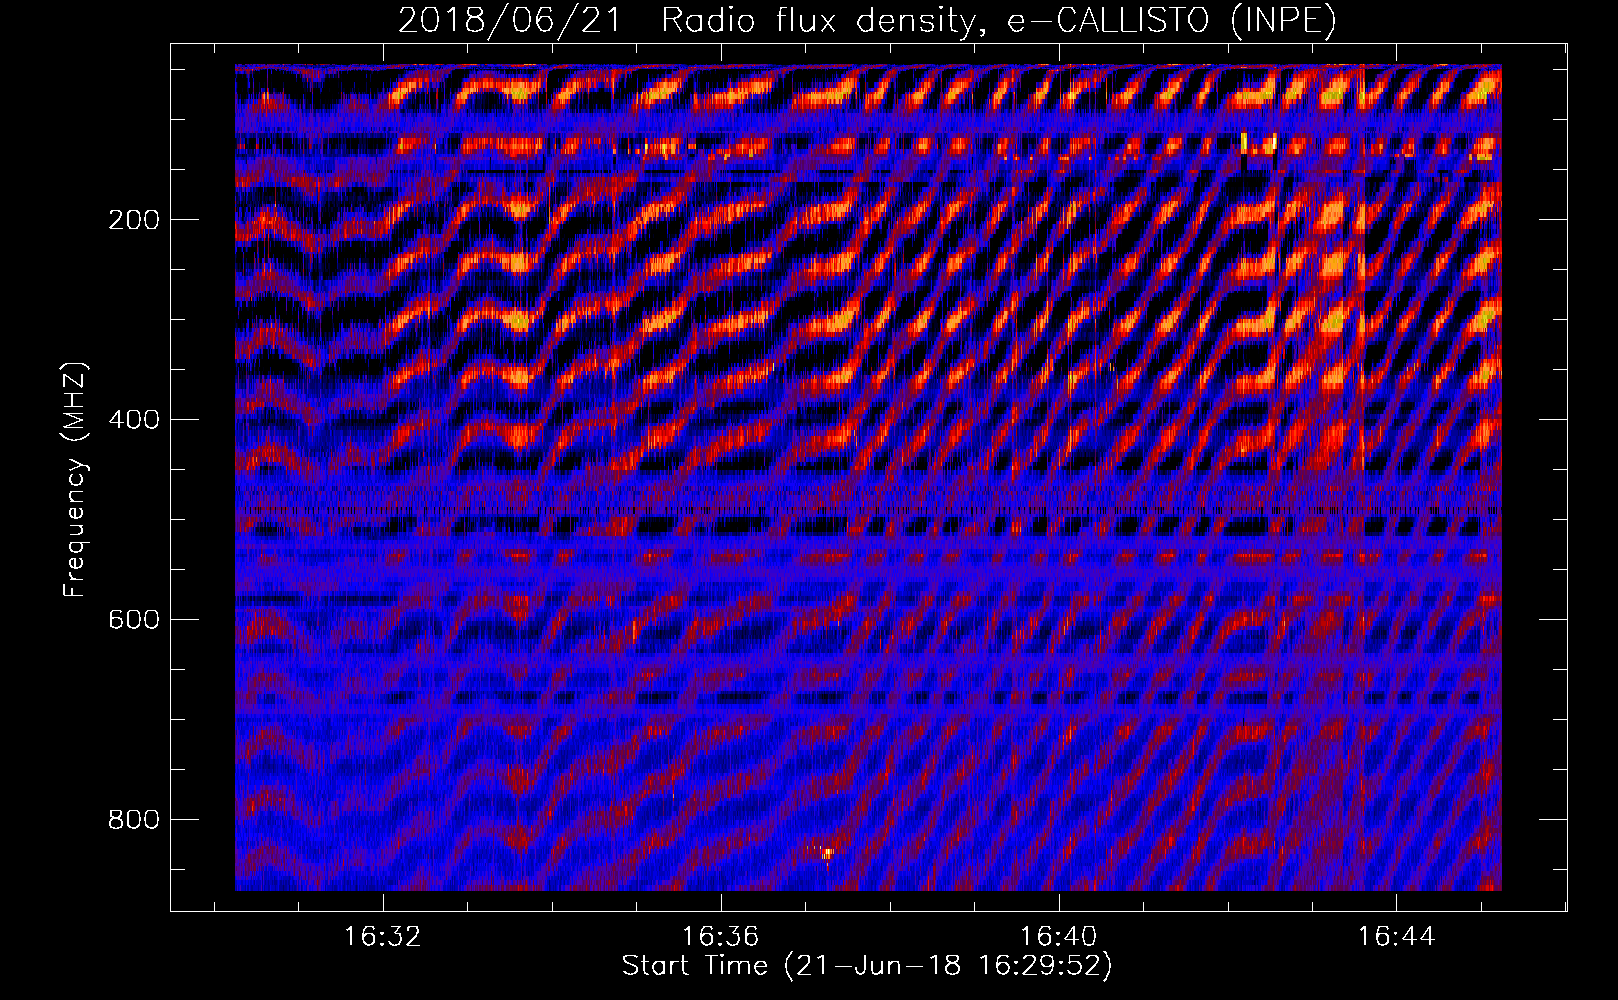Screen dimensions: 1618x1000
Task: Click the 16:40 time axis label
Action: tap(1059, 937)
